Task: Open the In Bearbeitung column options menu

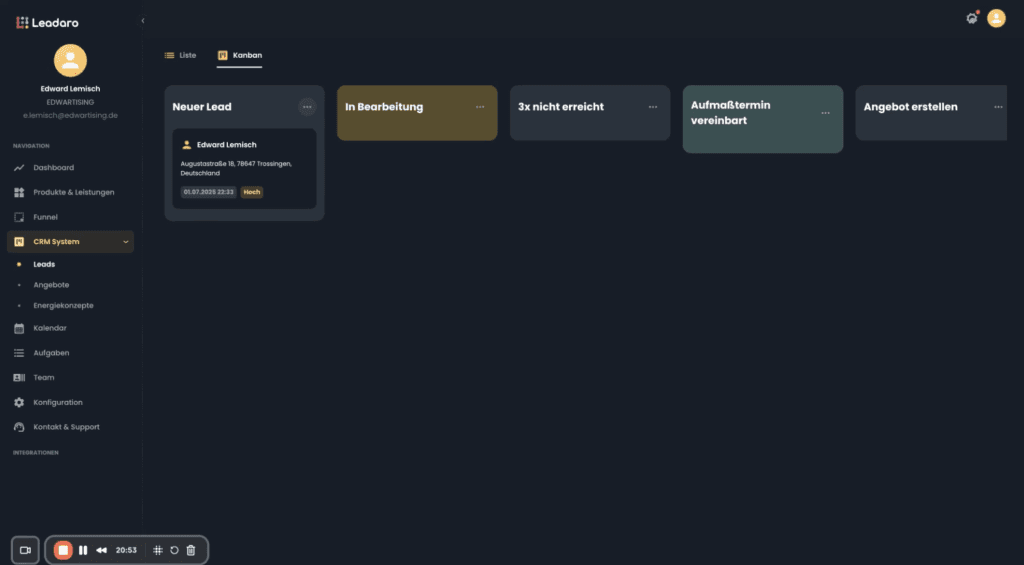Action: (480, 107)
